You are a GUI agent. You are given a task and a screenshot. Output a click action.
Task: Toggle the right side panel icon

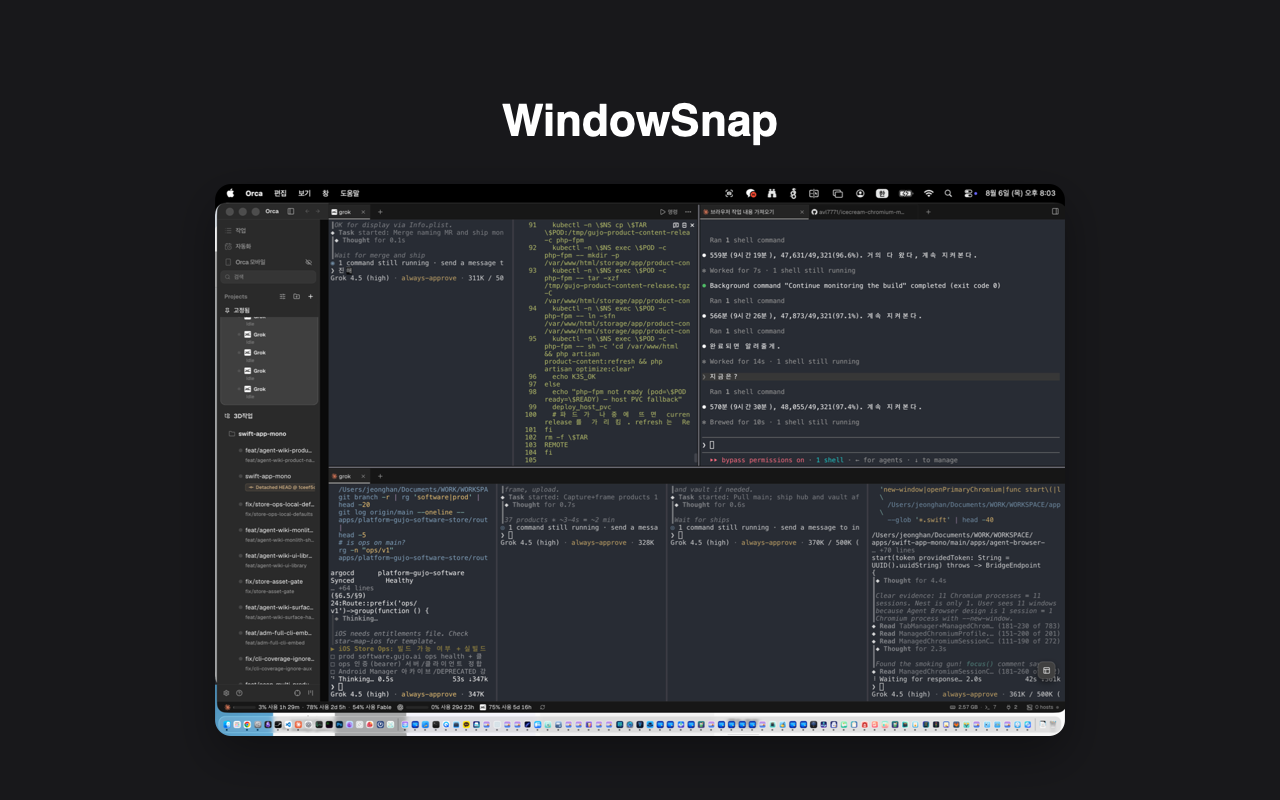pyautogui.click(x=1054, y=212)
